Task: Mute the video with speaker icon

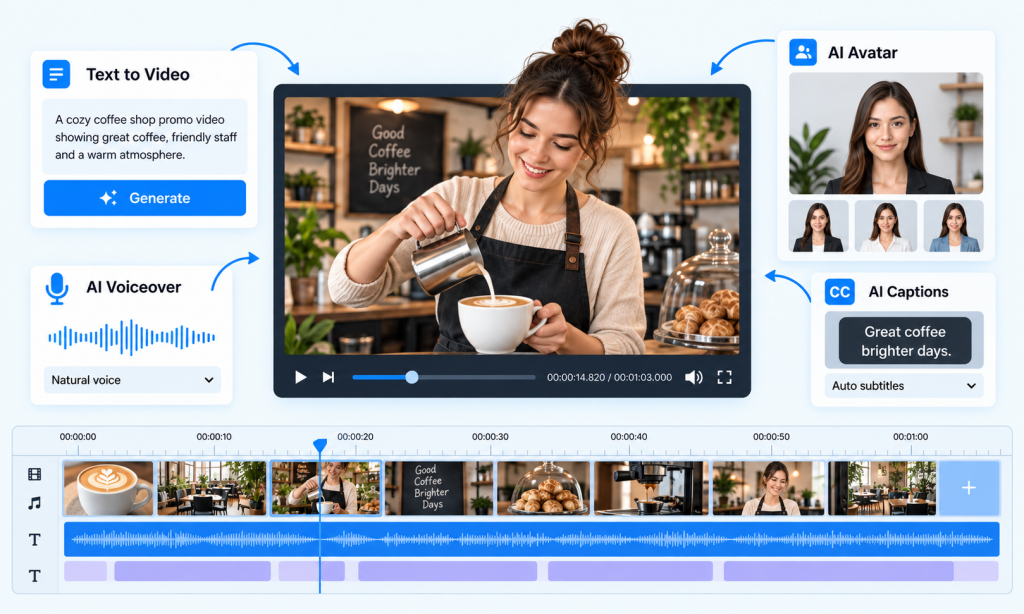Action: 694,378
